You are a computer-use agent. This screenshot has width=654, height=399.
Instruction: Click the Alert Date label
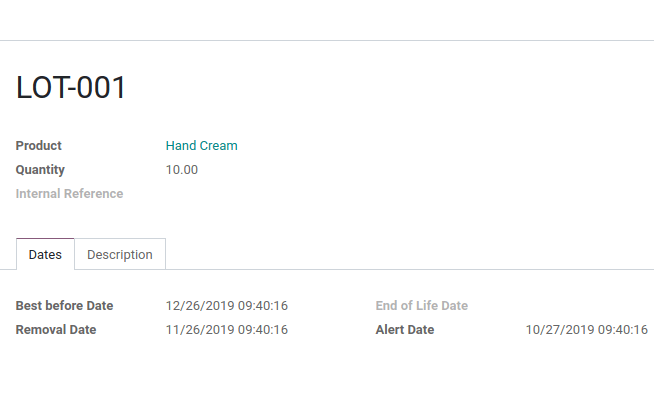[x=405, y=330]
